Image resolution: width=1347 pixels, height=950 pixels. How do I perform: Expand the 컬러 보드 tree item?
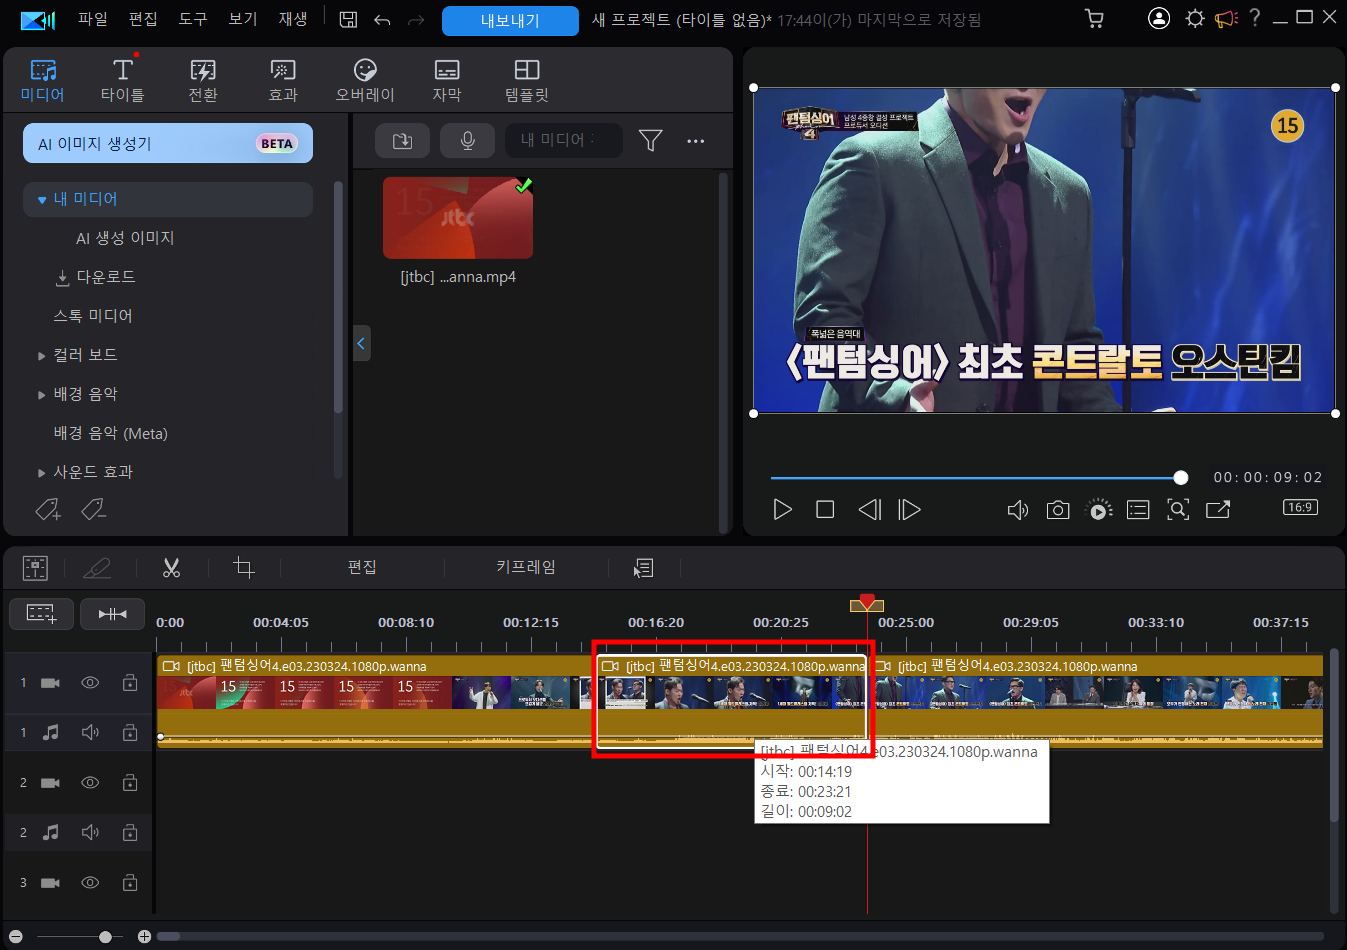42,356
